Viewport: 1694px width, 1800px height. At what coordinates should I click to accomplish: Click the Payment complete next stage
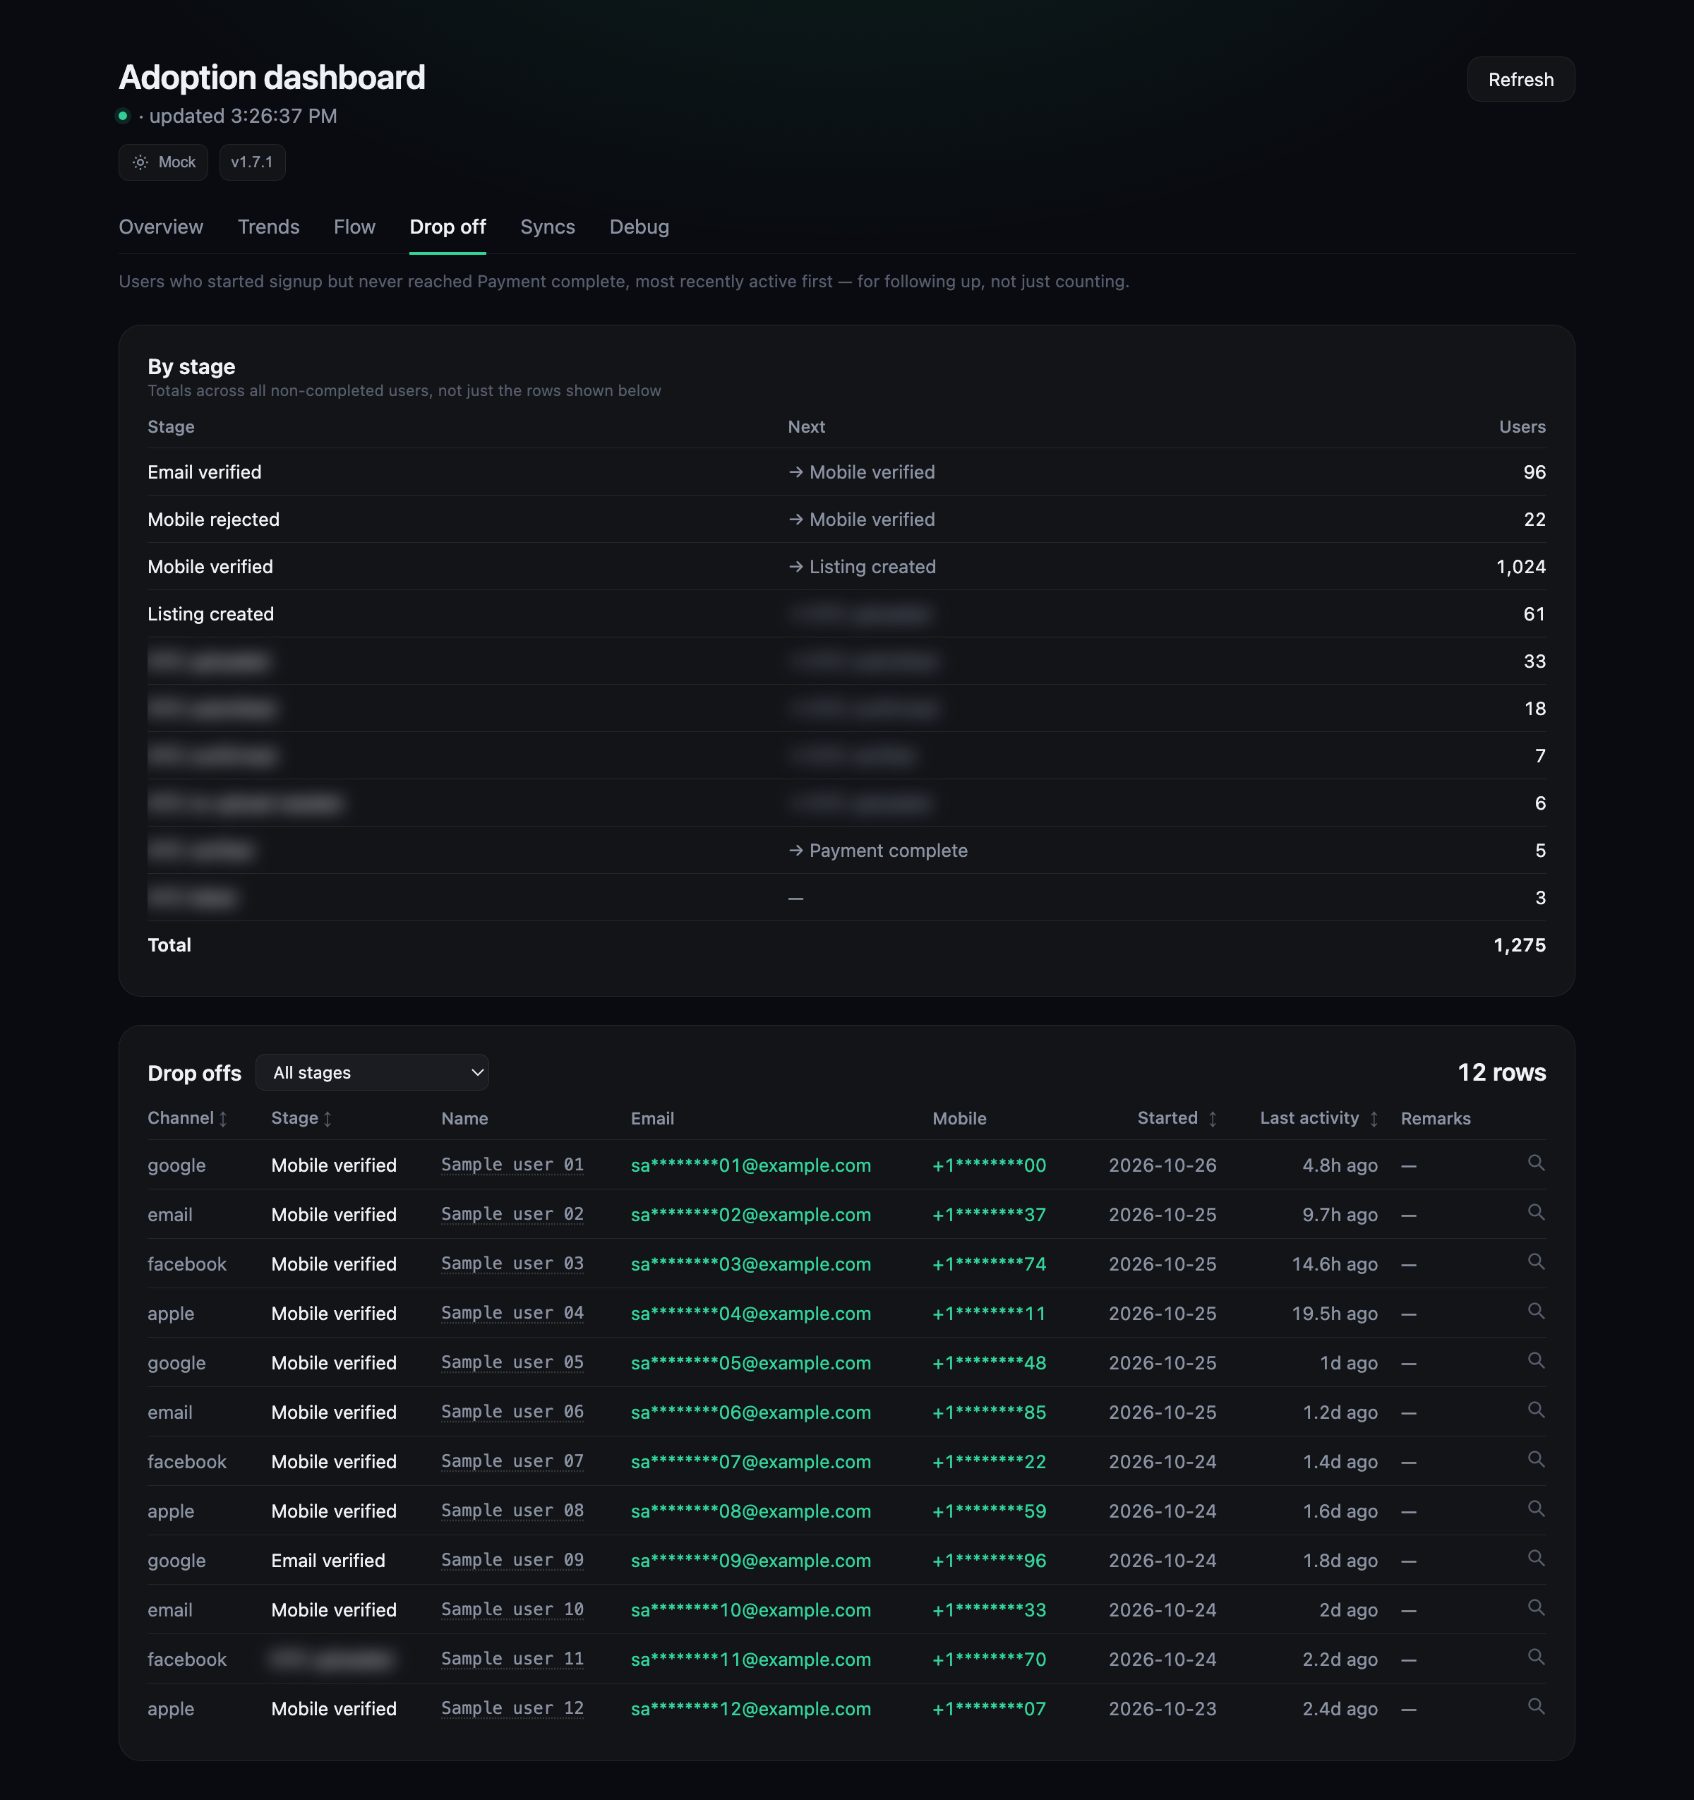[x=878, y=851]
